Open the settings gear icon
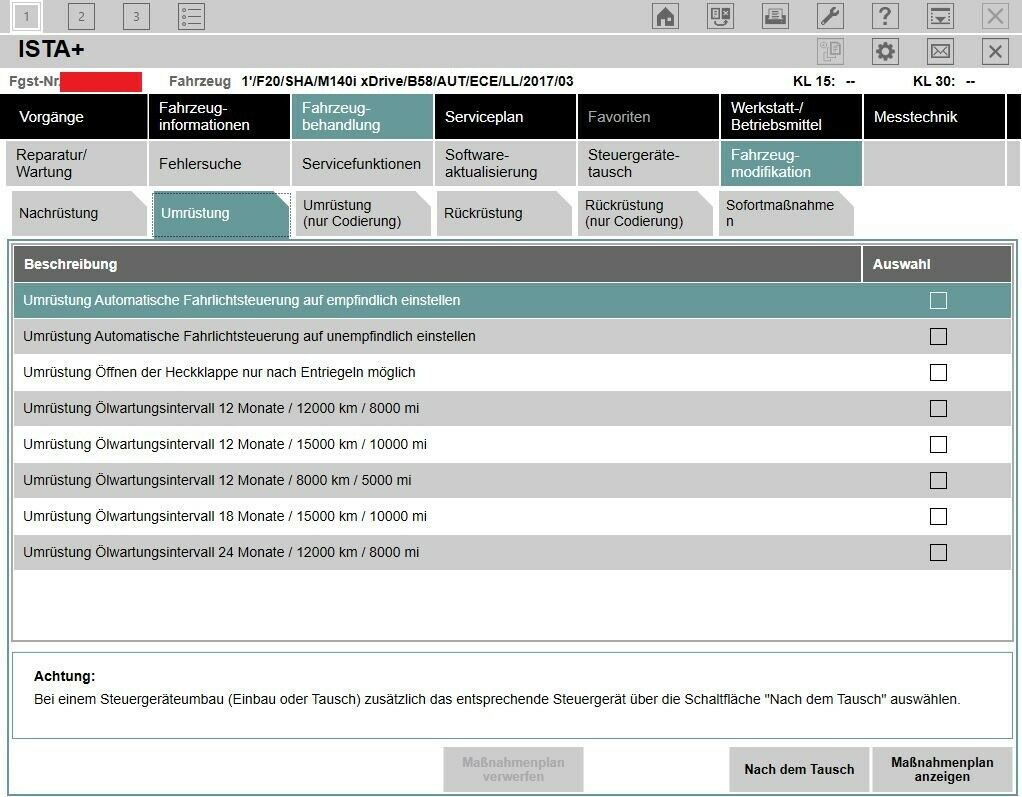 (x=885, y=52)
